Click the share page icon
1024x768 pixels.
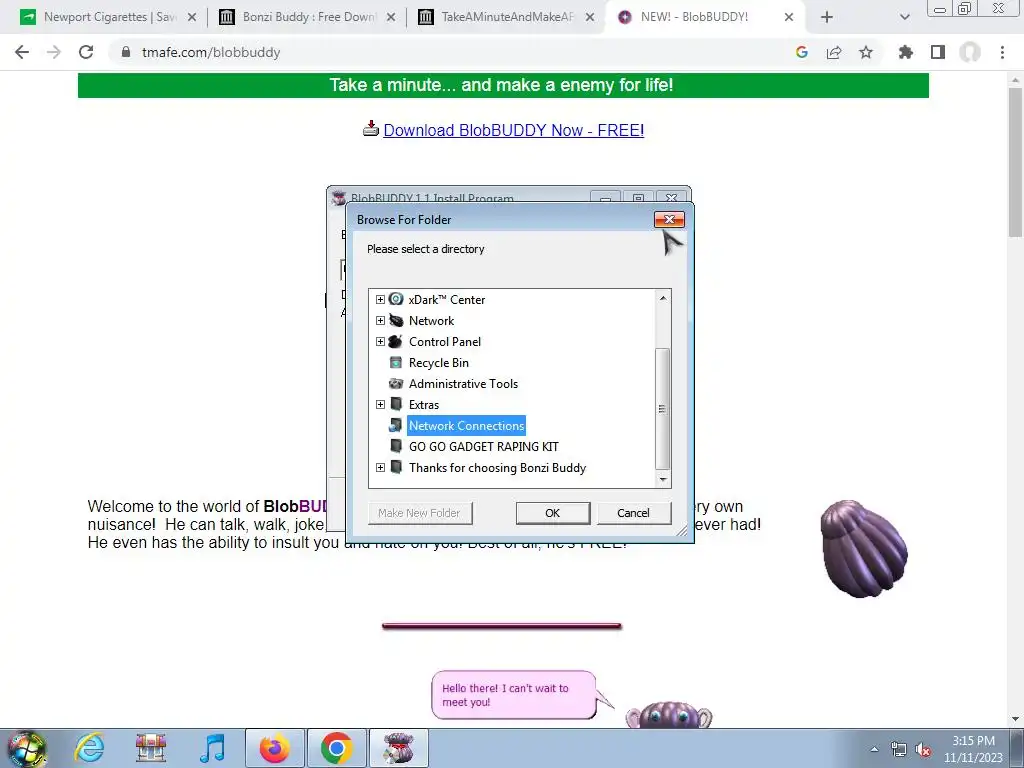(834, 52)
